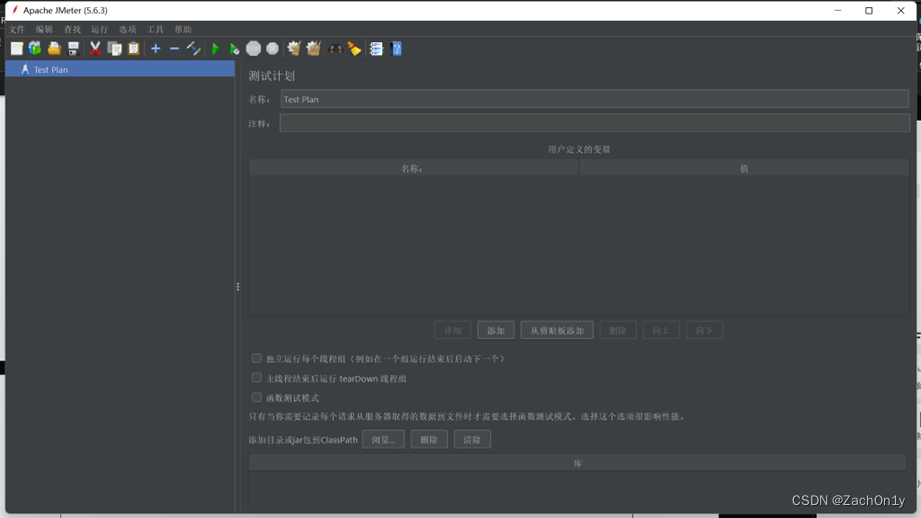Collapse all nodes with minus icon
The width and height of the screenshot is (921, 518).
click(x=174, y=49)
